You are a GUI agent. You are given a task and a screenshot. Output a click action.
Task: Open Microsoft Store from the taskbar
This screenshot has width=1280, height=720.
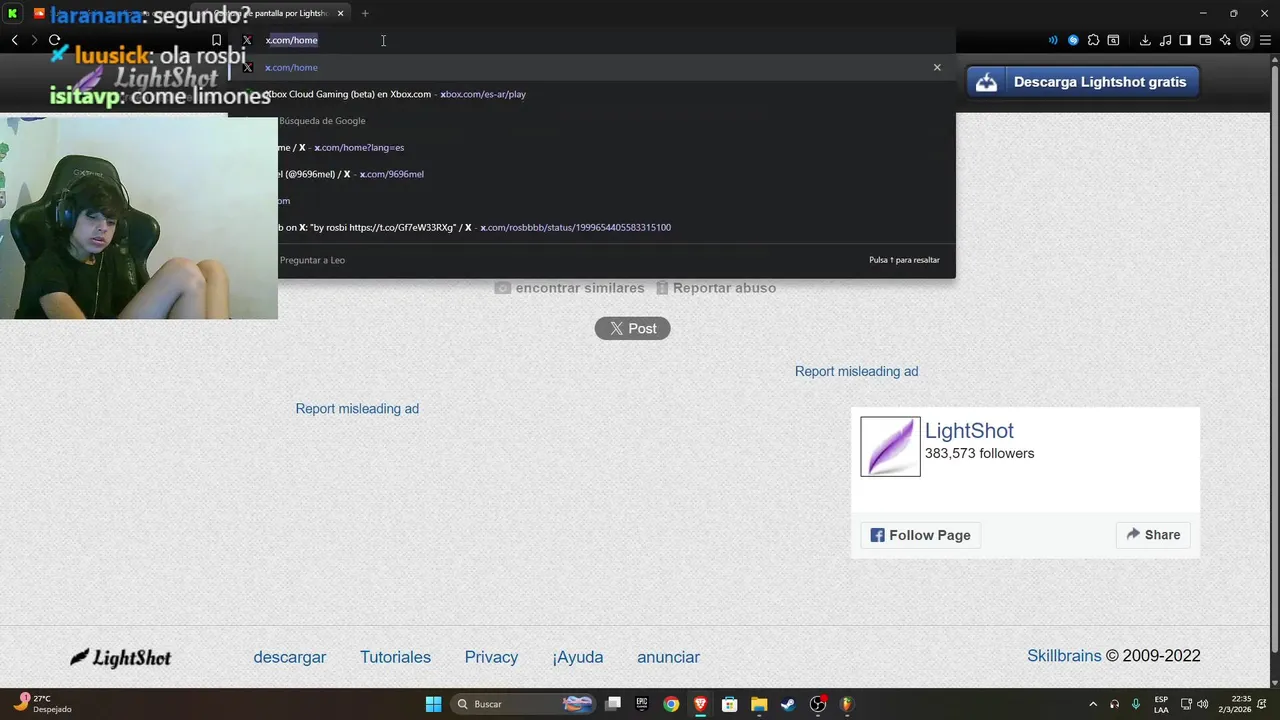(730, 704)
